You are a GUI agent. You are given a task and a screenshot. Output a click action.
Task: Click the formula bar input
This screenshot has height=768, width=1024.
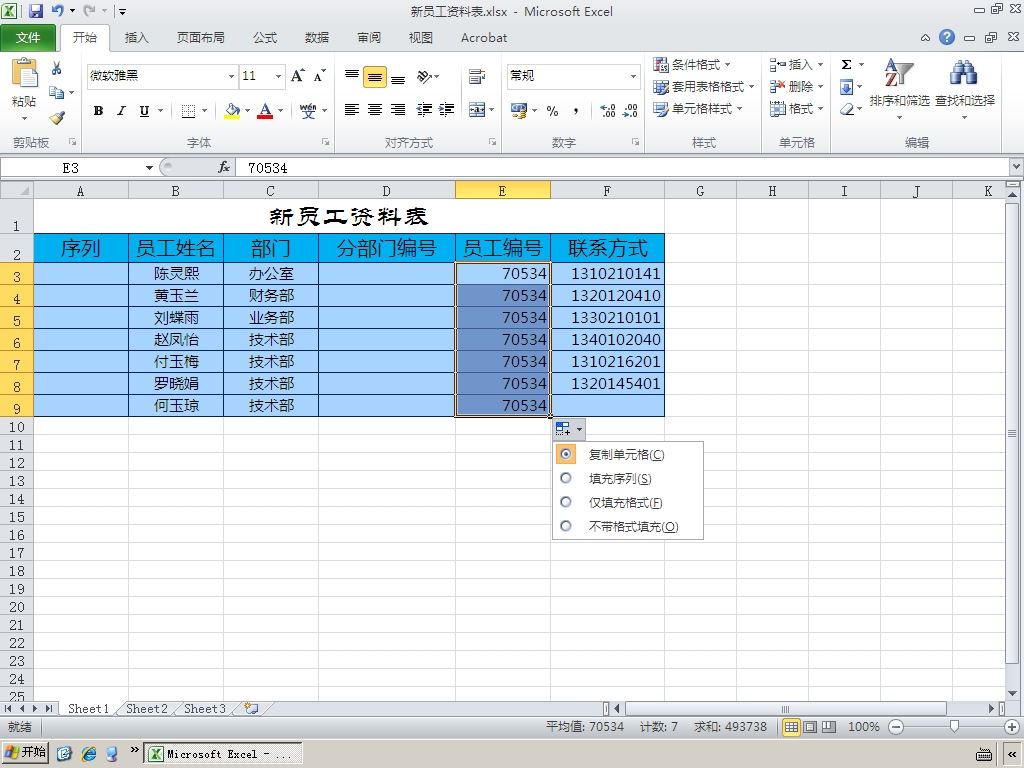pos(622,168)
